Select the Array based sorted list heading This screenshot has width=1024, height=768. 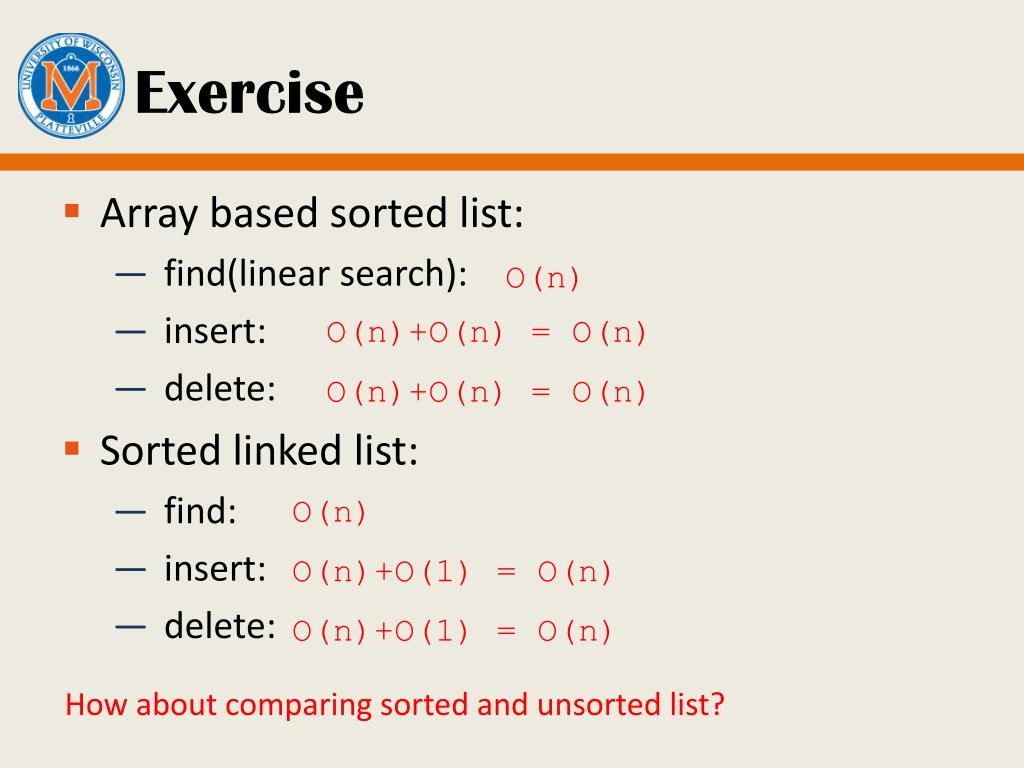coord(312,214)
